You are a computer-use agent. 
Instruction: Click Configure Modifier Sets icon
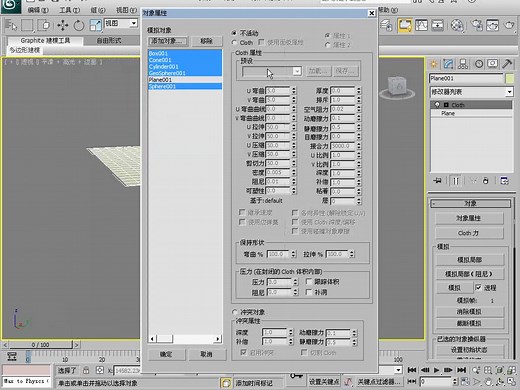[504, 181]
